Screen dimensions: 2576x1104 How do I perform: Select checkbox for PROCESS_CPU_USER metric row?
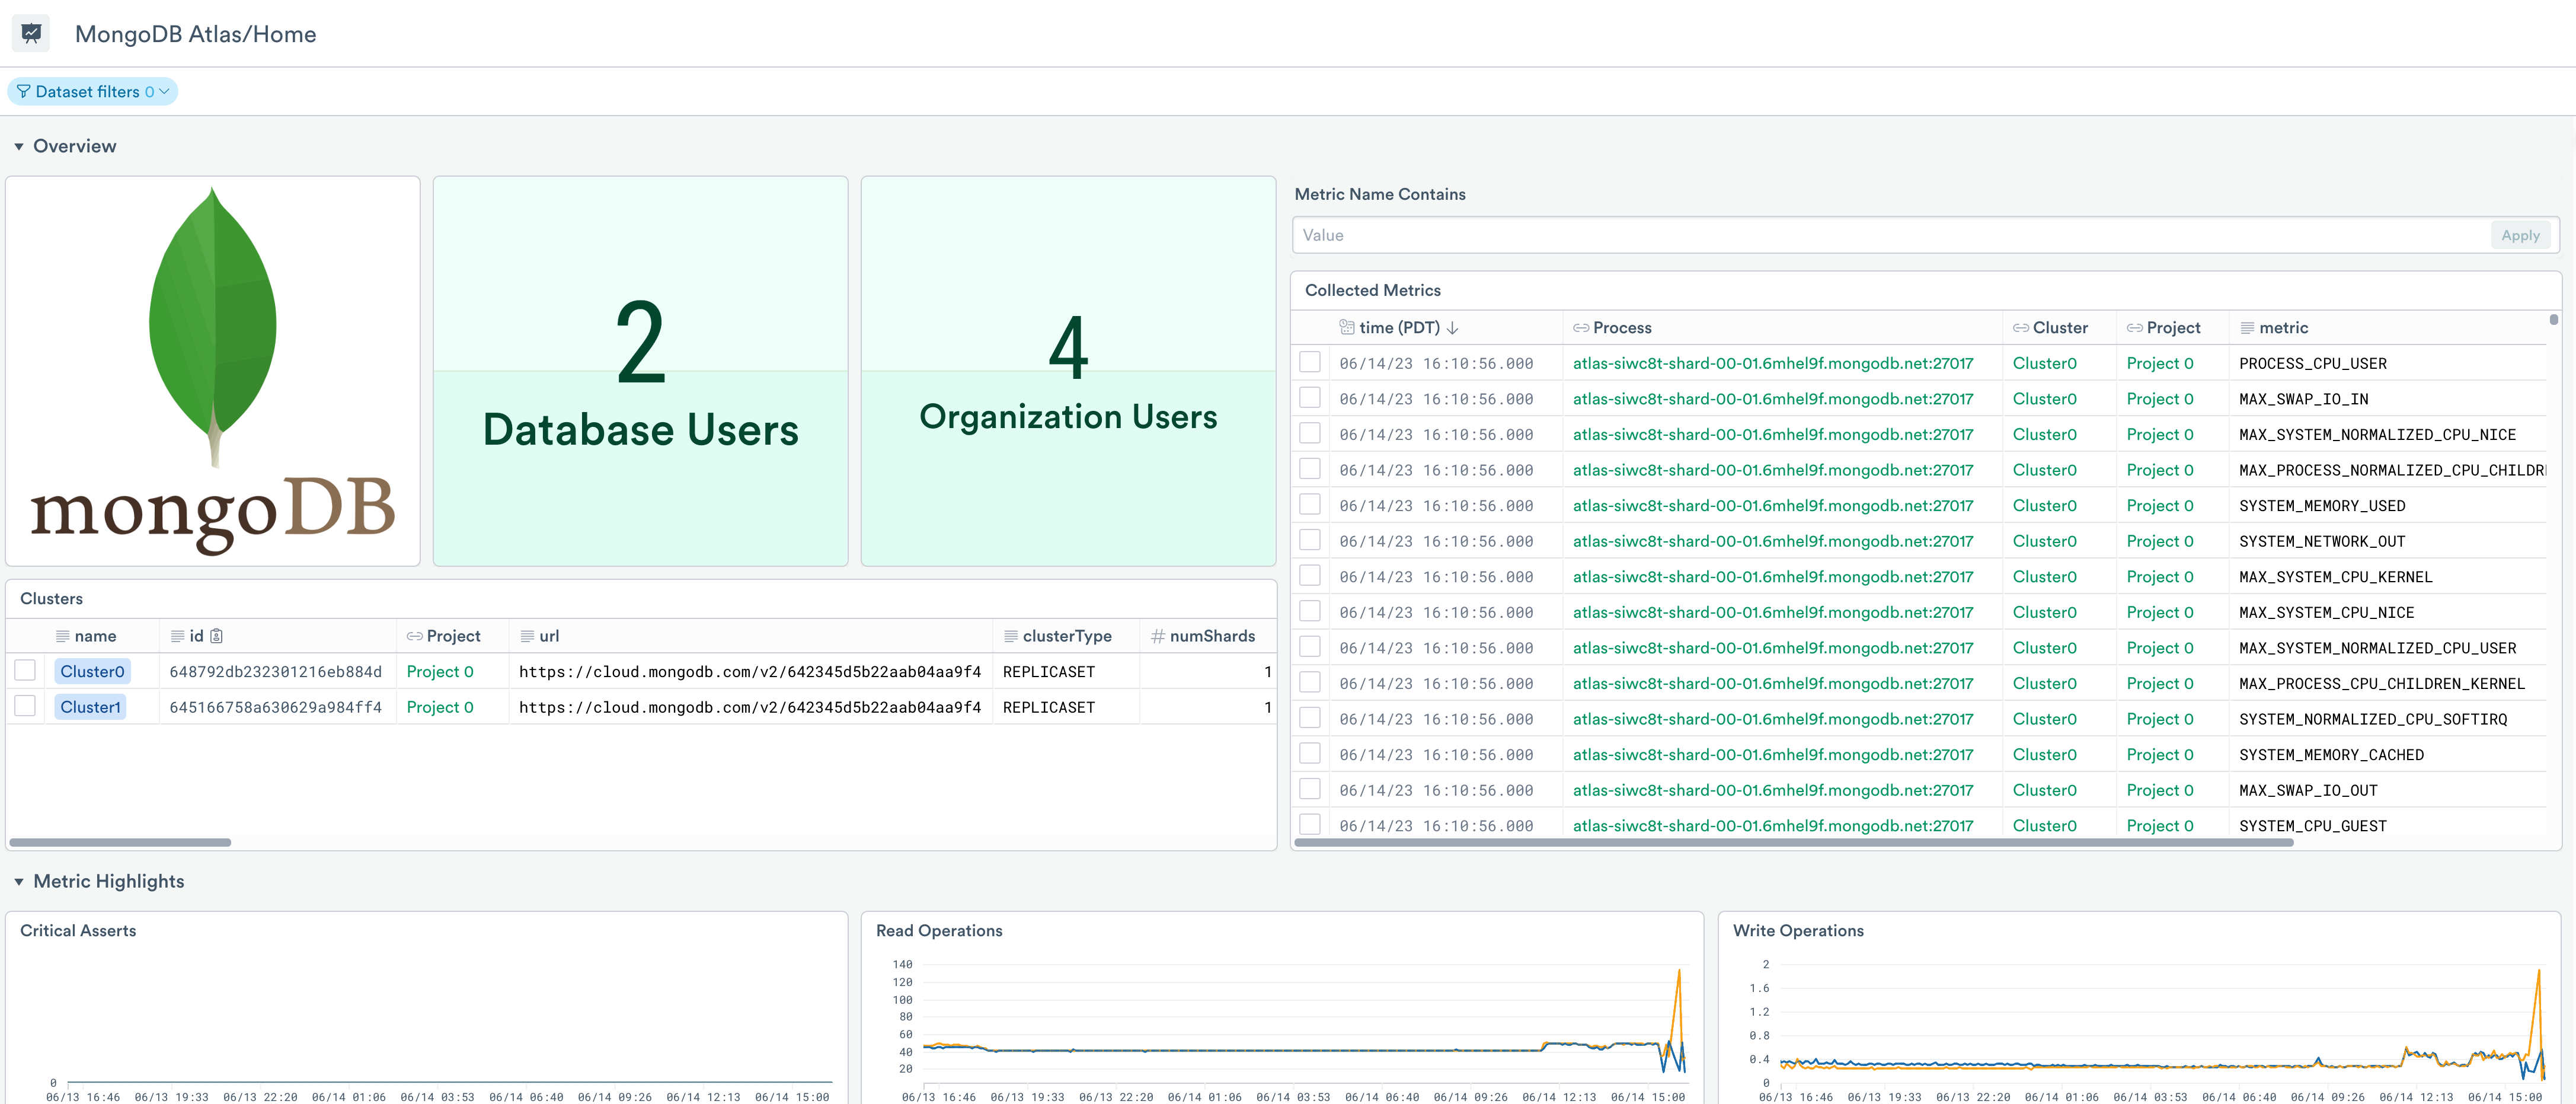pyautogui.click(x=1310, y=362)
